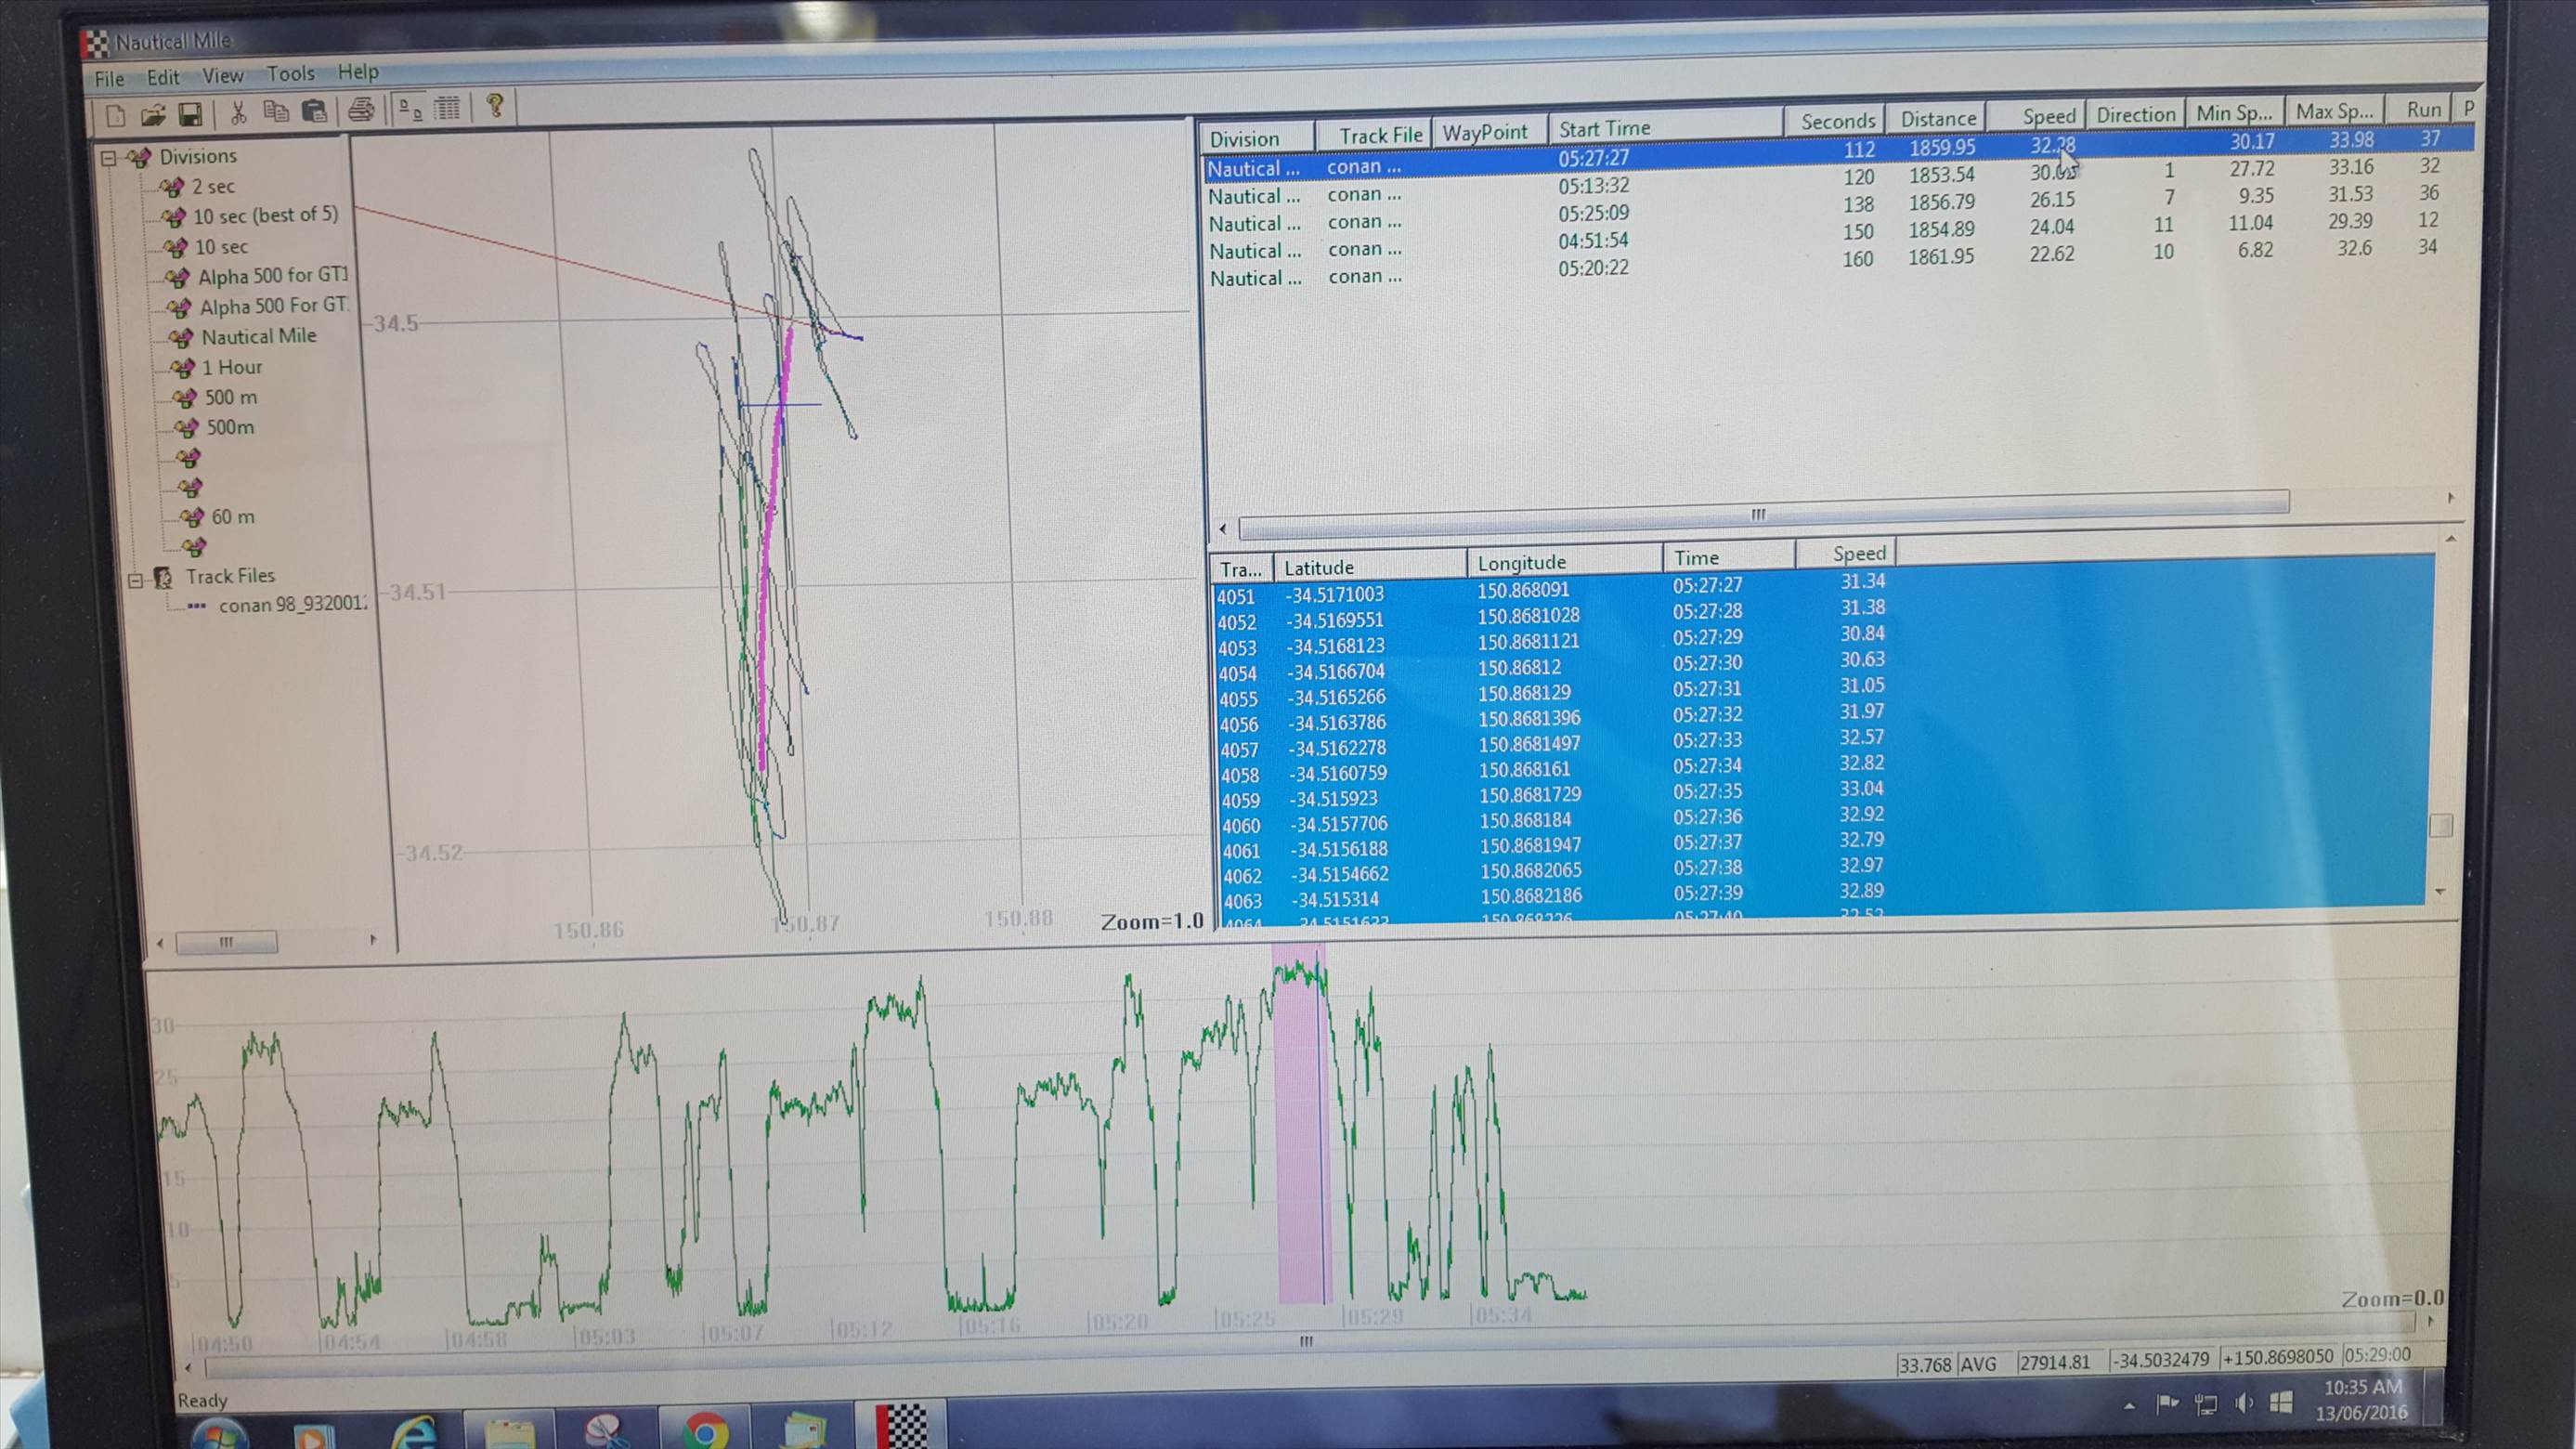Switch to details list view button
This screenshot has height=1449, width=2576.
pos(447,108)
